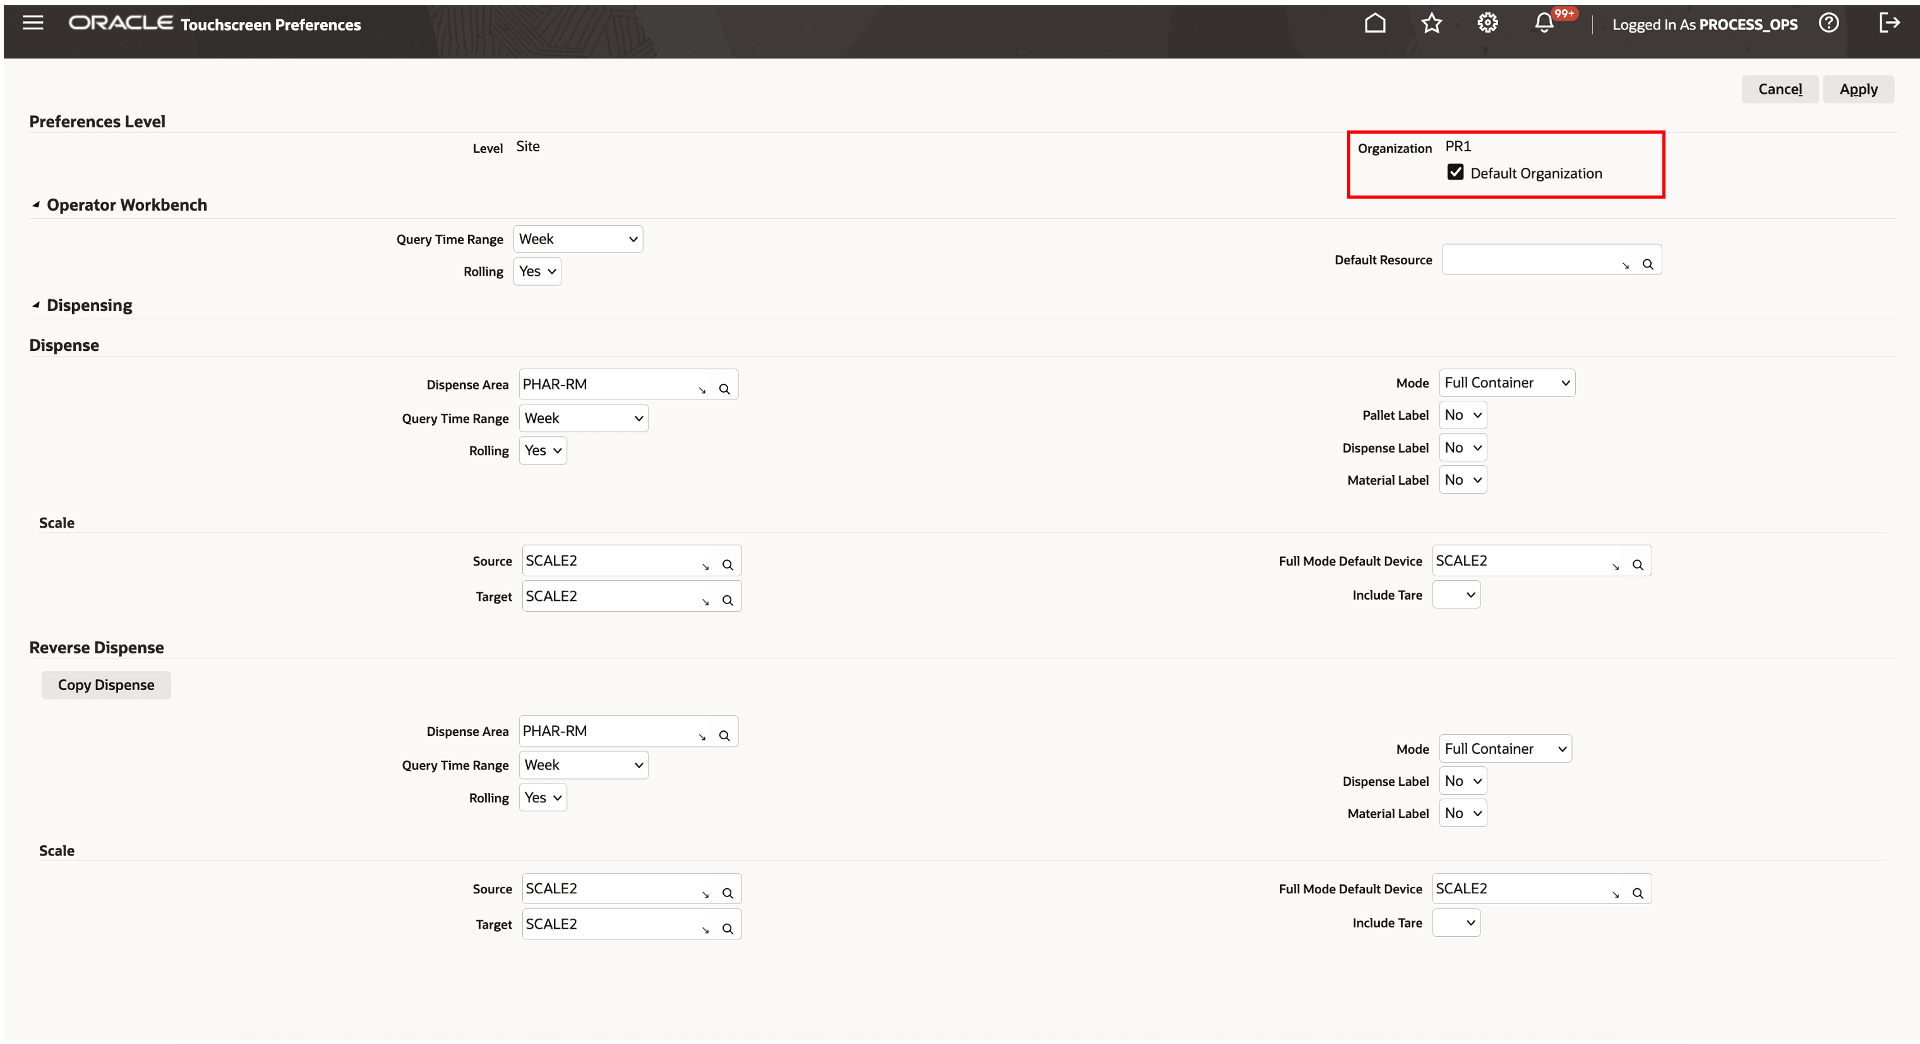Open the Help question mark icon
The height and width of the screenshot is (1044, 1920).
point(1829,23)
